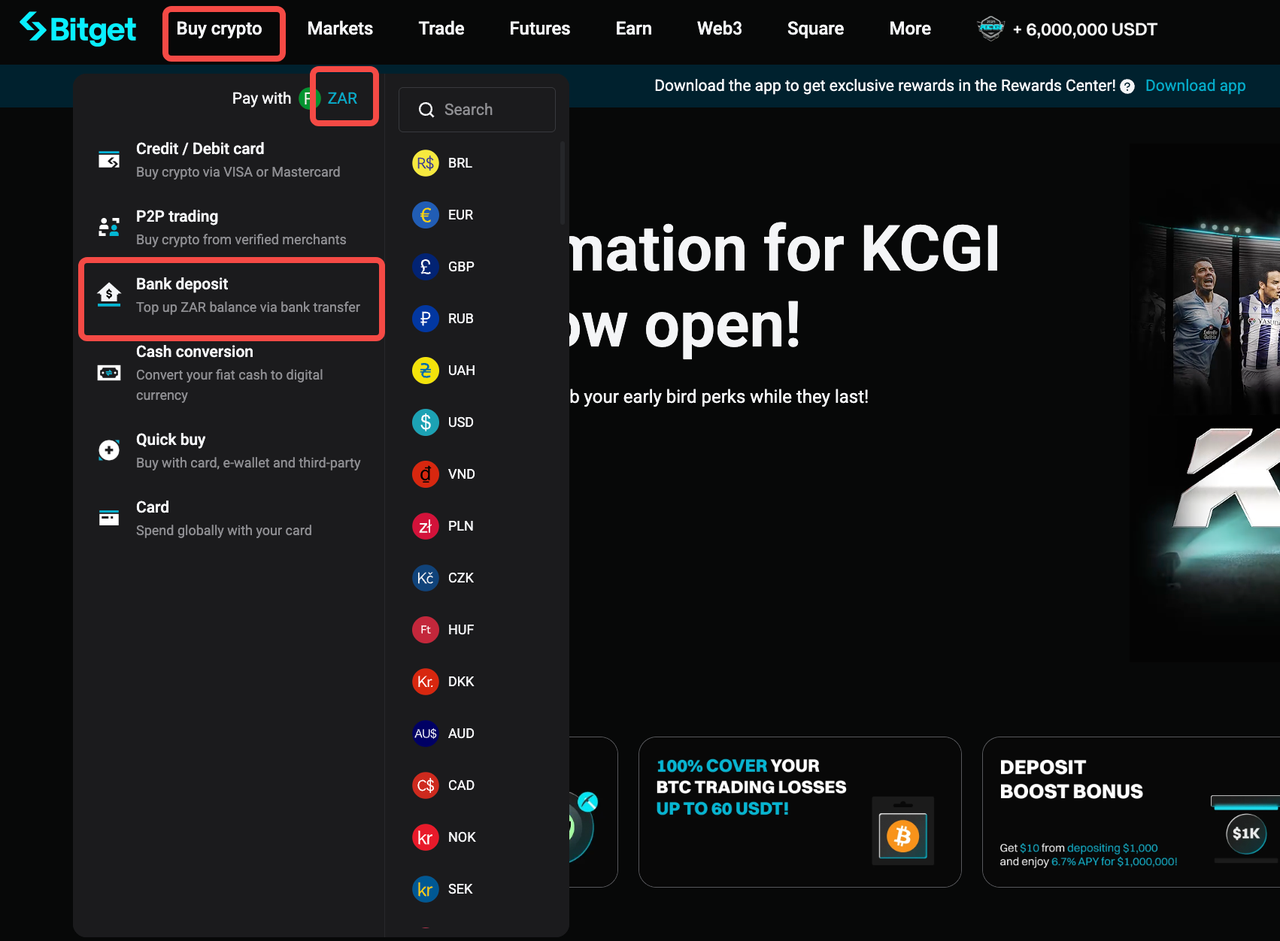The height and width of the screenshot is (941, 1280).
Task: Click the VND dong symbol icon
Action: click(x=425, y=474)
